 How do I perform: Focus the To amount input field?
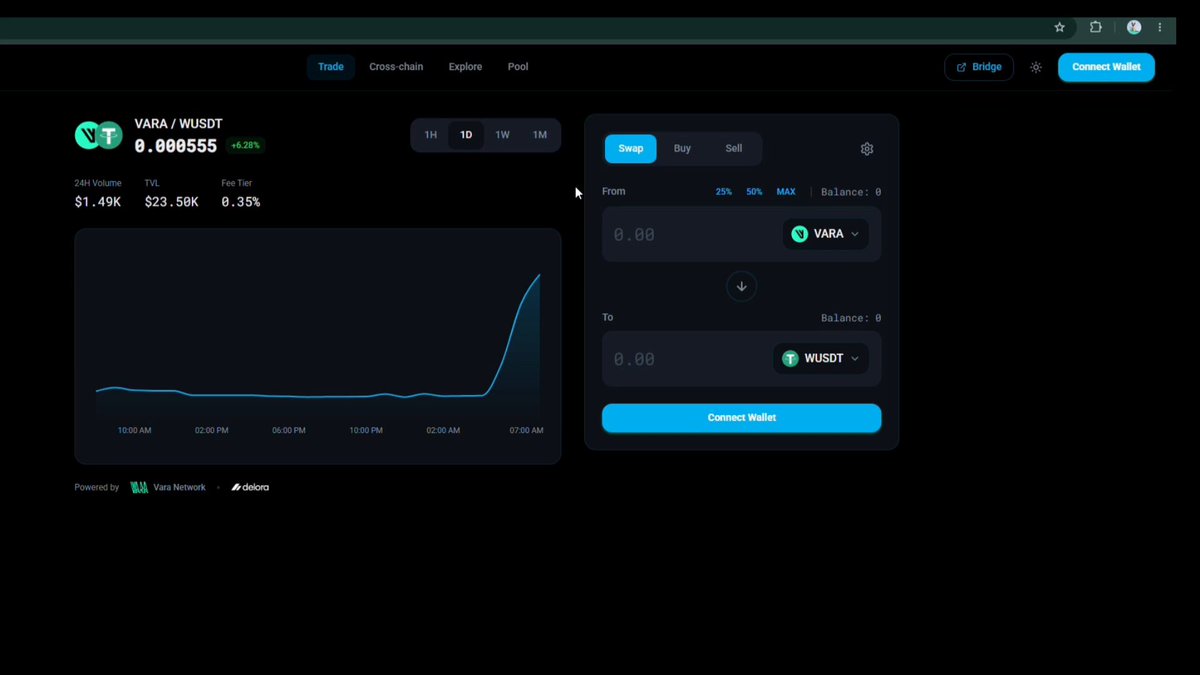(x=688, y=359)
